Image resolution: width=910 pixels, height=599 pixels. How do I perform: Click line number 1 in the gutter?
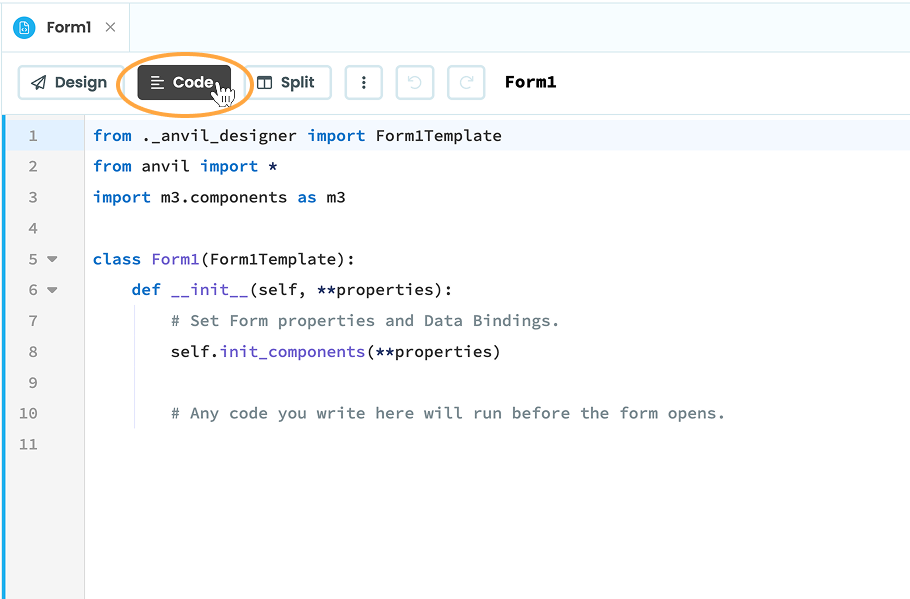coord(33,136)
